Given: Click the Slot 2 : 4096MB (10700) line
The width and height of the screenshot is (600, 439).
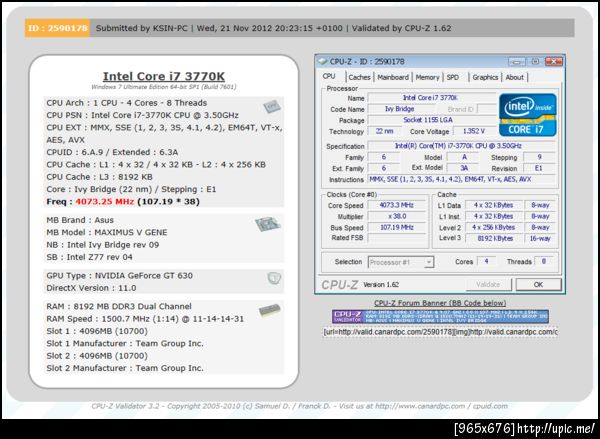Looking at the screenshot, I should (x=97, y=356).
